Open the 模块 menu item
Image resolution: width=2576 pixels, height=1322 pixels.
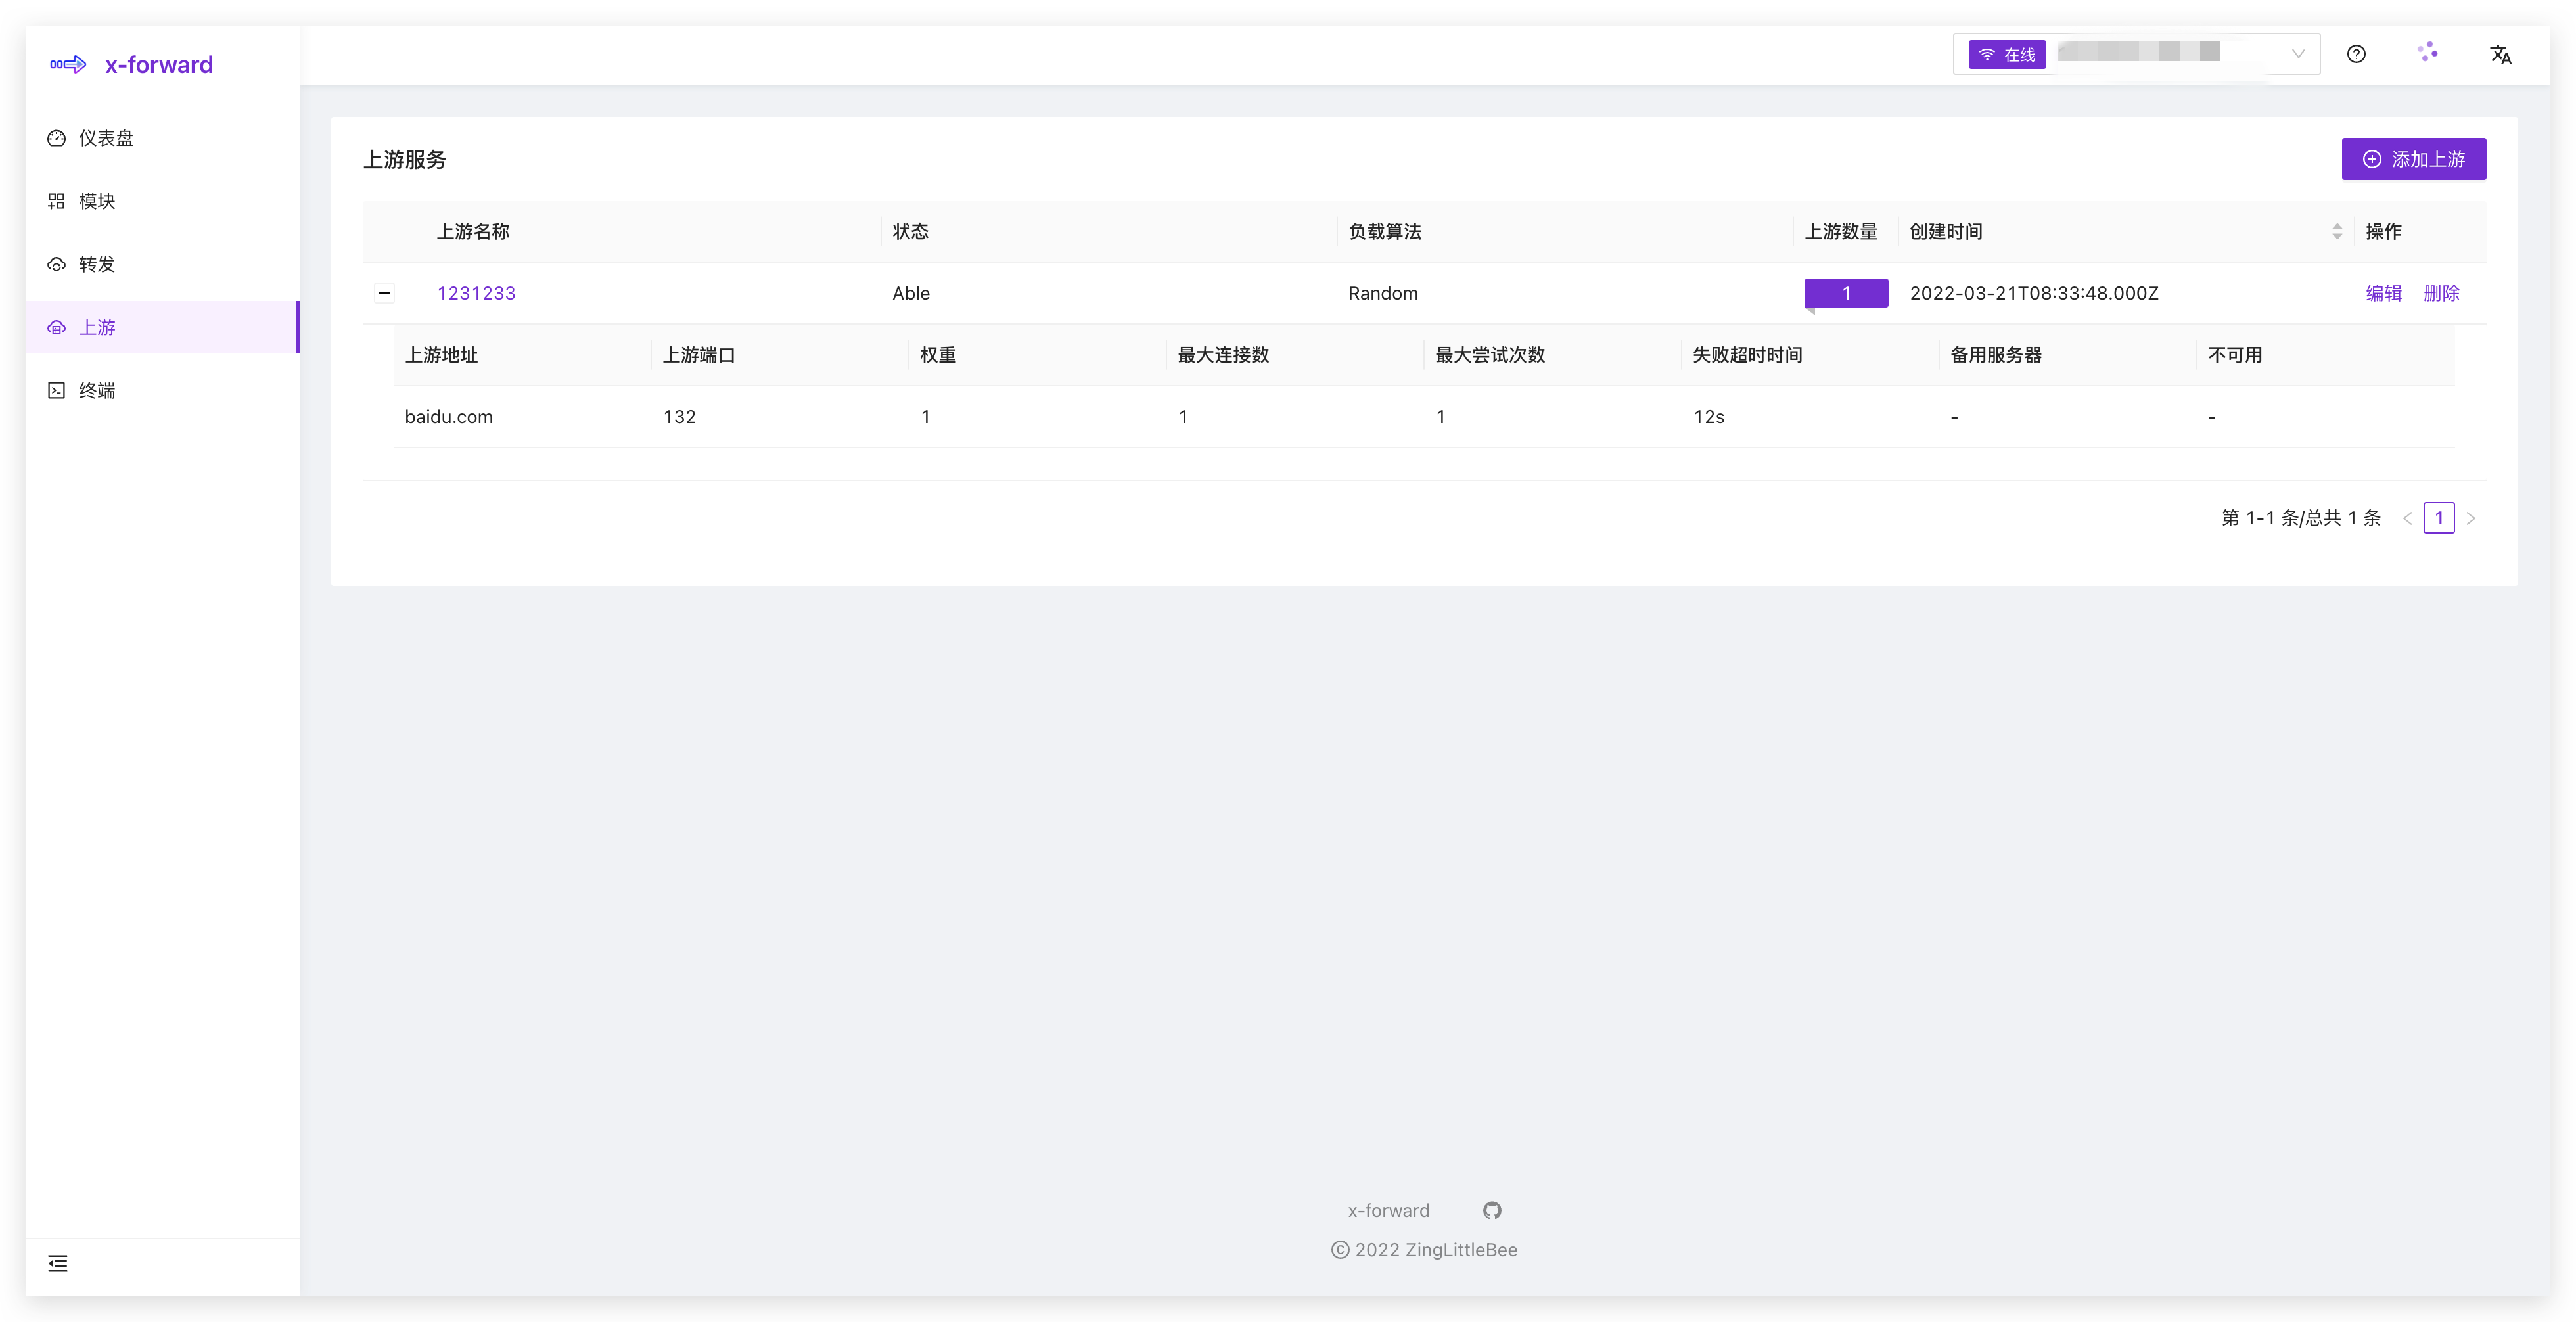pyautogui.click(x=97, y=201)
